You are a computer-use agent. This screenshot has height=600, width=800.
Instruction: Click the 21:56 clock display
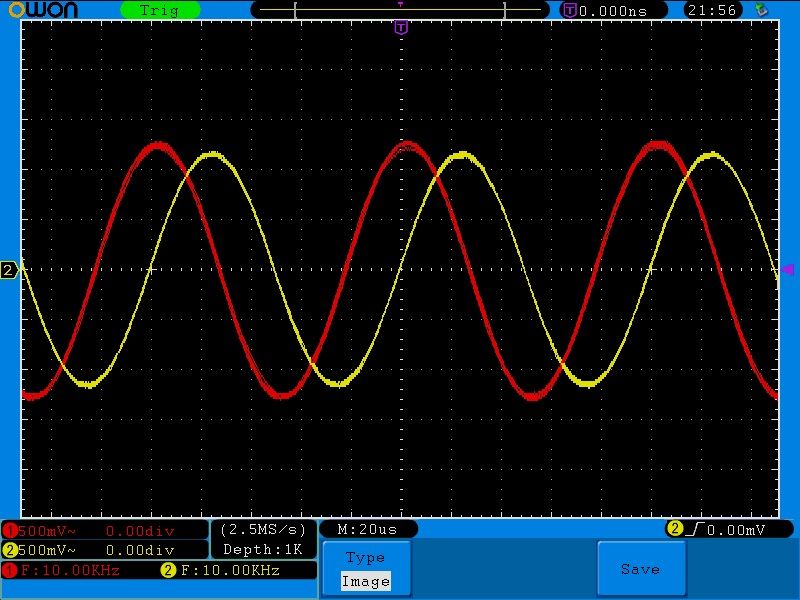click(711, 10)
